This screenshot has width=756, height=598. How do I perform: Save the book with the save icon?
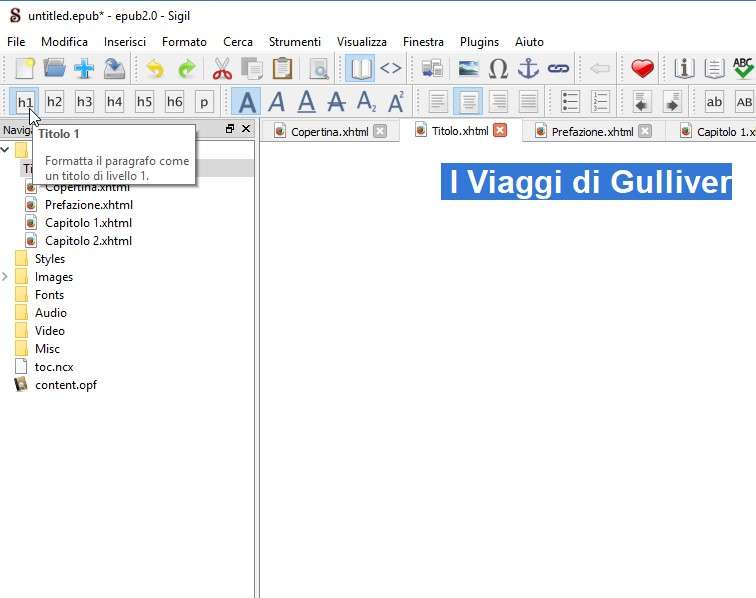[x=114, y=68]
